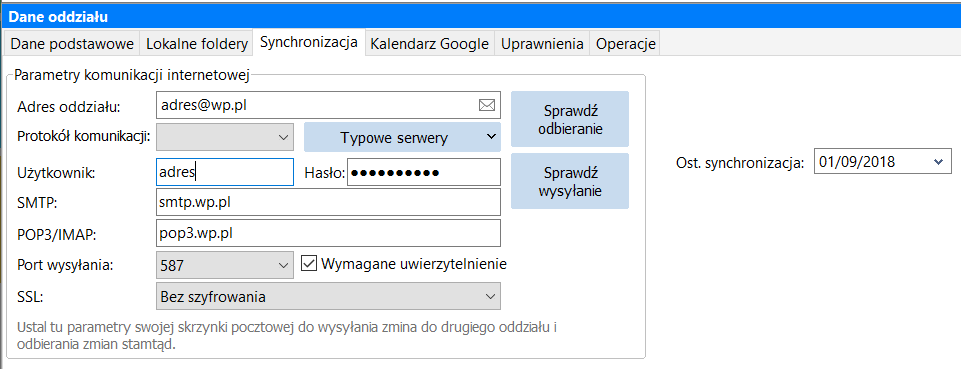961x369 pixels.
Task: Switch to the Dane podstawowe tab
Action: 72,44
